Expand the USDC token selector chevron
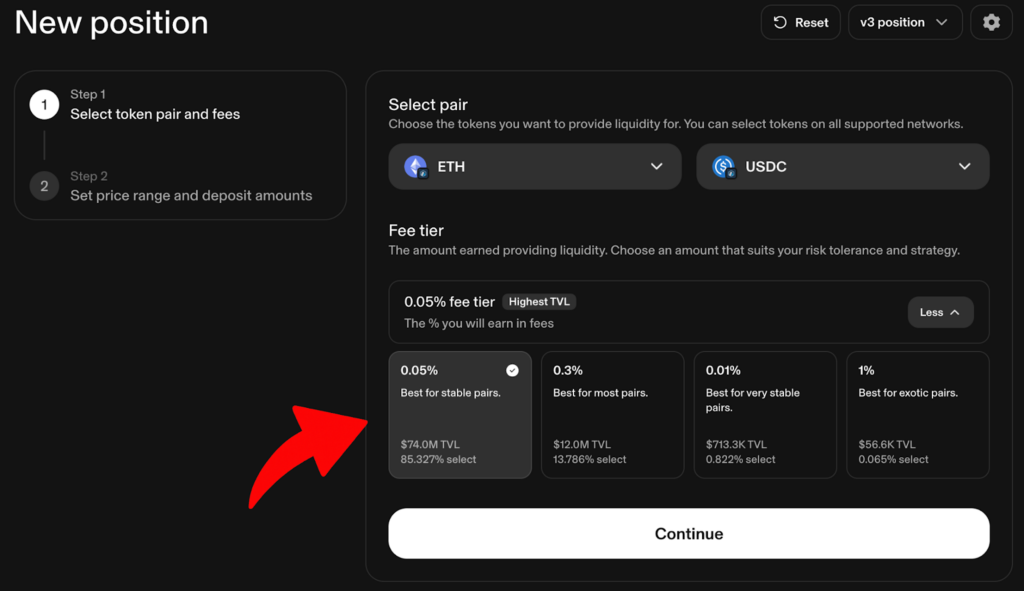 [964, 167]
